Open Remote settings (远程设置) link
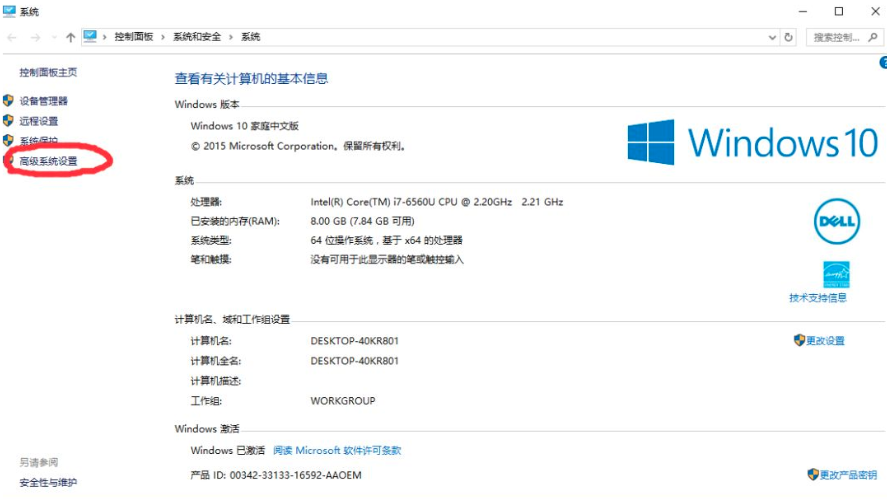887x499 pixels. click(x=38, y=121)
